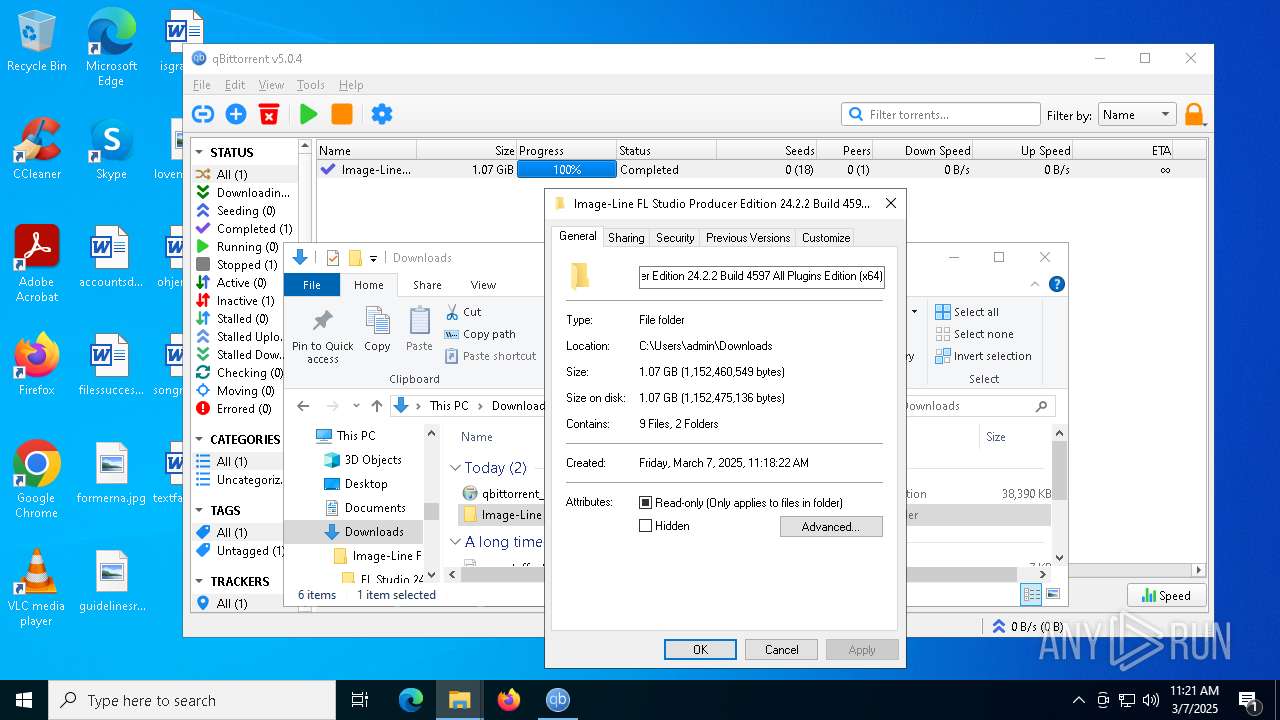The width and height of the screenshot is (1280, 720).
Task: Click the Add torrent file plus icon
Action: click(236, 114)
